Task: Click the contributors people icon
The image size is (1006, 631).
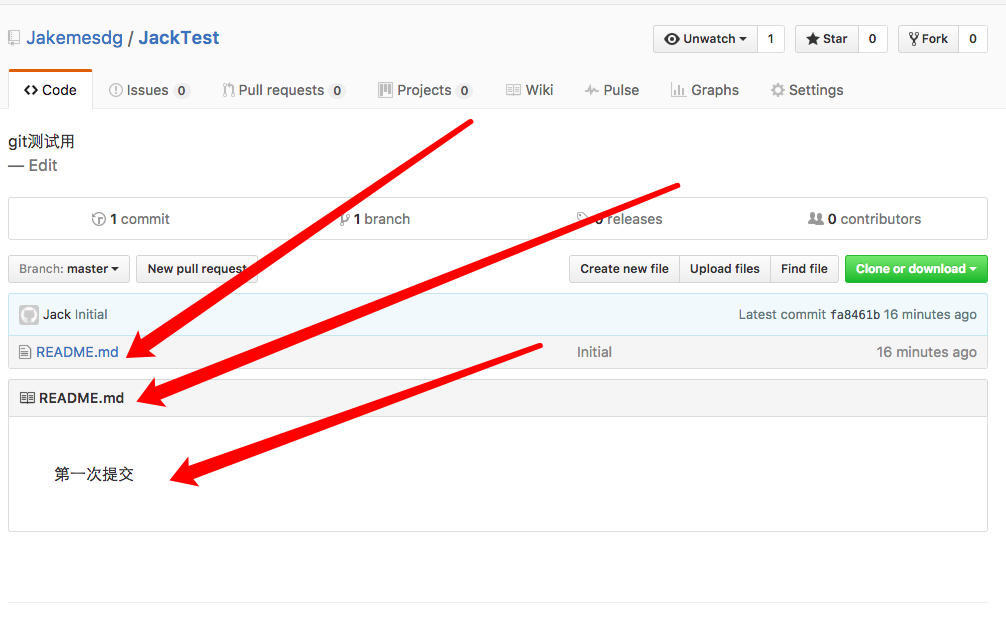Action: point(815,219)
